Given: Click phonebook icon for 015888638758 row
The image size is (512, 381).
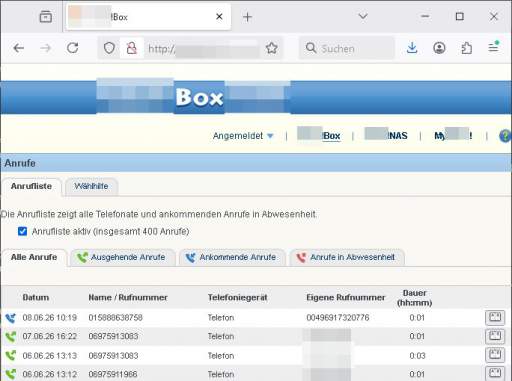Looking at the screenshot, I should pos(495,318).
